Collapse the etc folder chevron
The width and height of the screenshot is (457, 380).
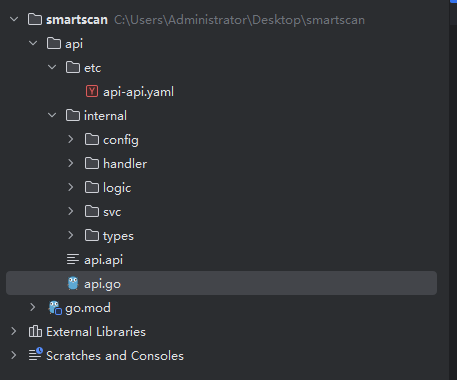52,67
